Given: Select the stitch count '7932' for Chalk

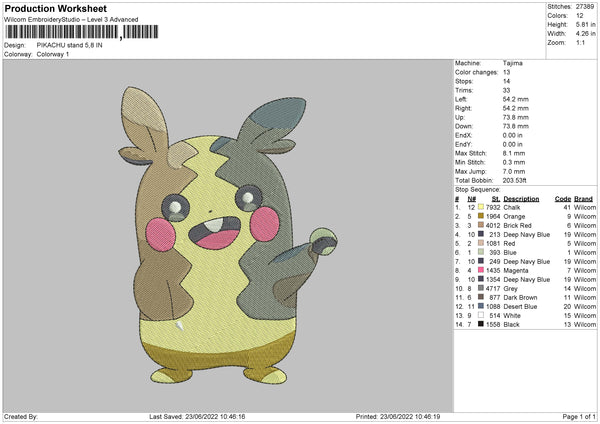Looking at the screenshot, I should pos(493,207).
